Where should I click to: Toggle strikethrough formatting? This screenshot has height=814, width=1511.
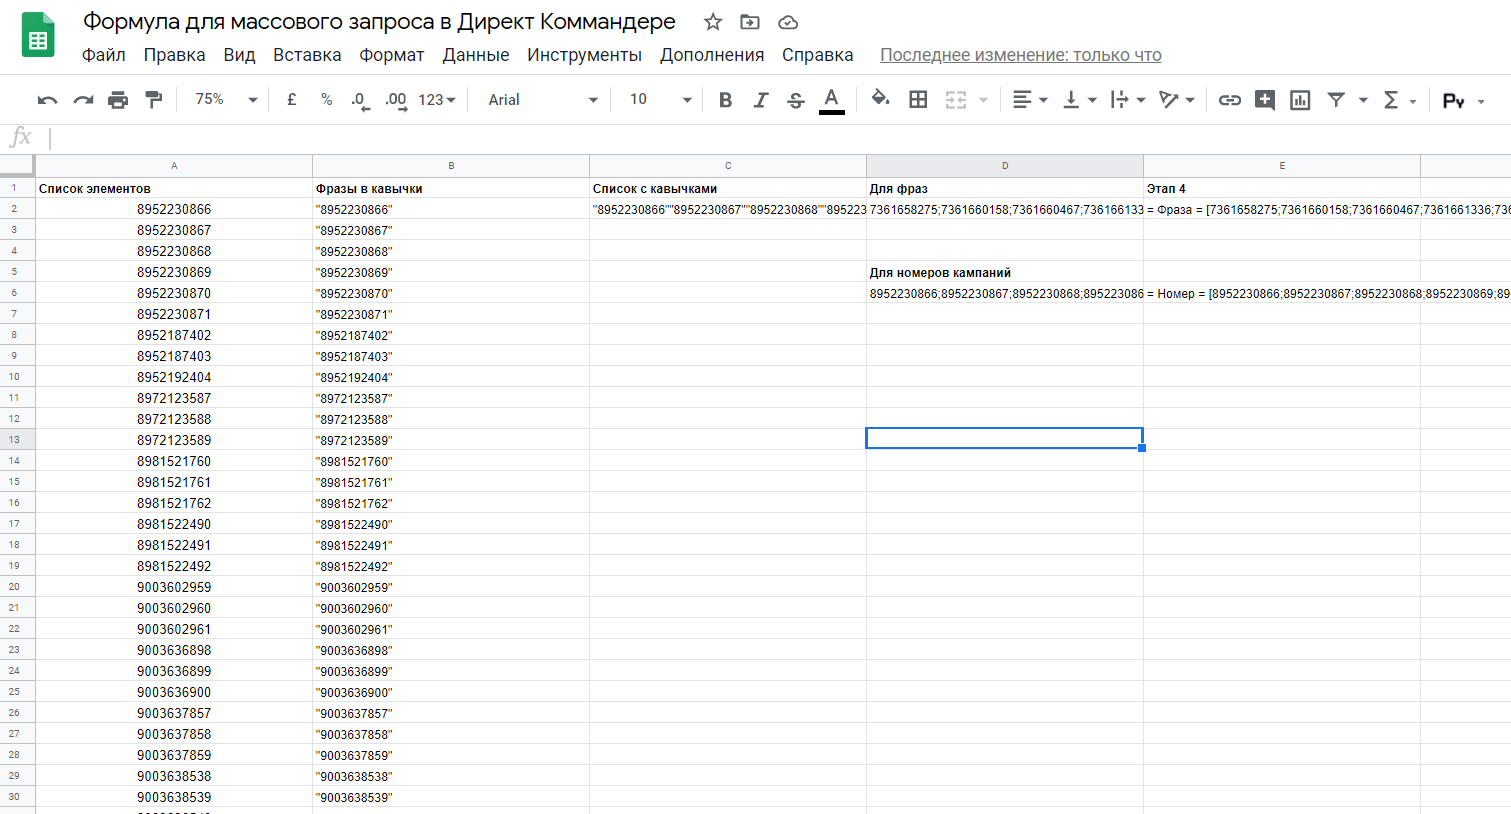(796, 100)
